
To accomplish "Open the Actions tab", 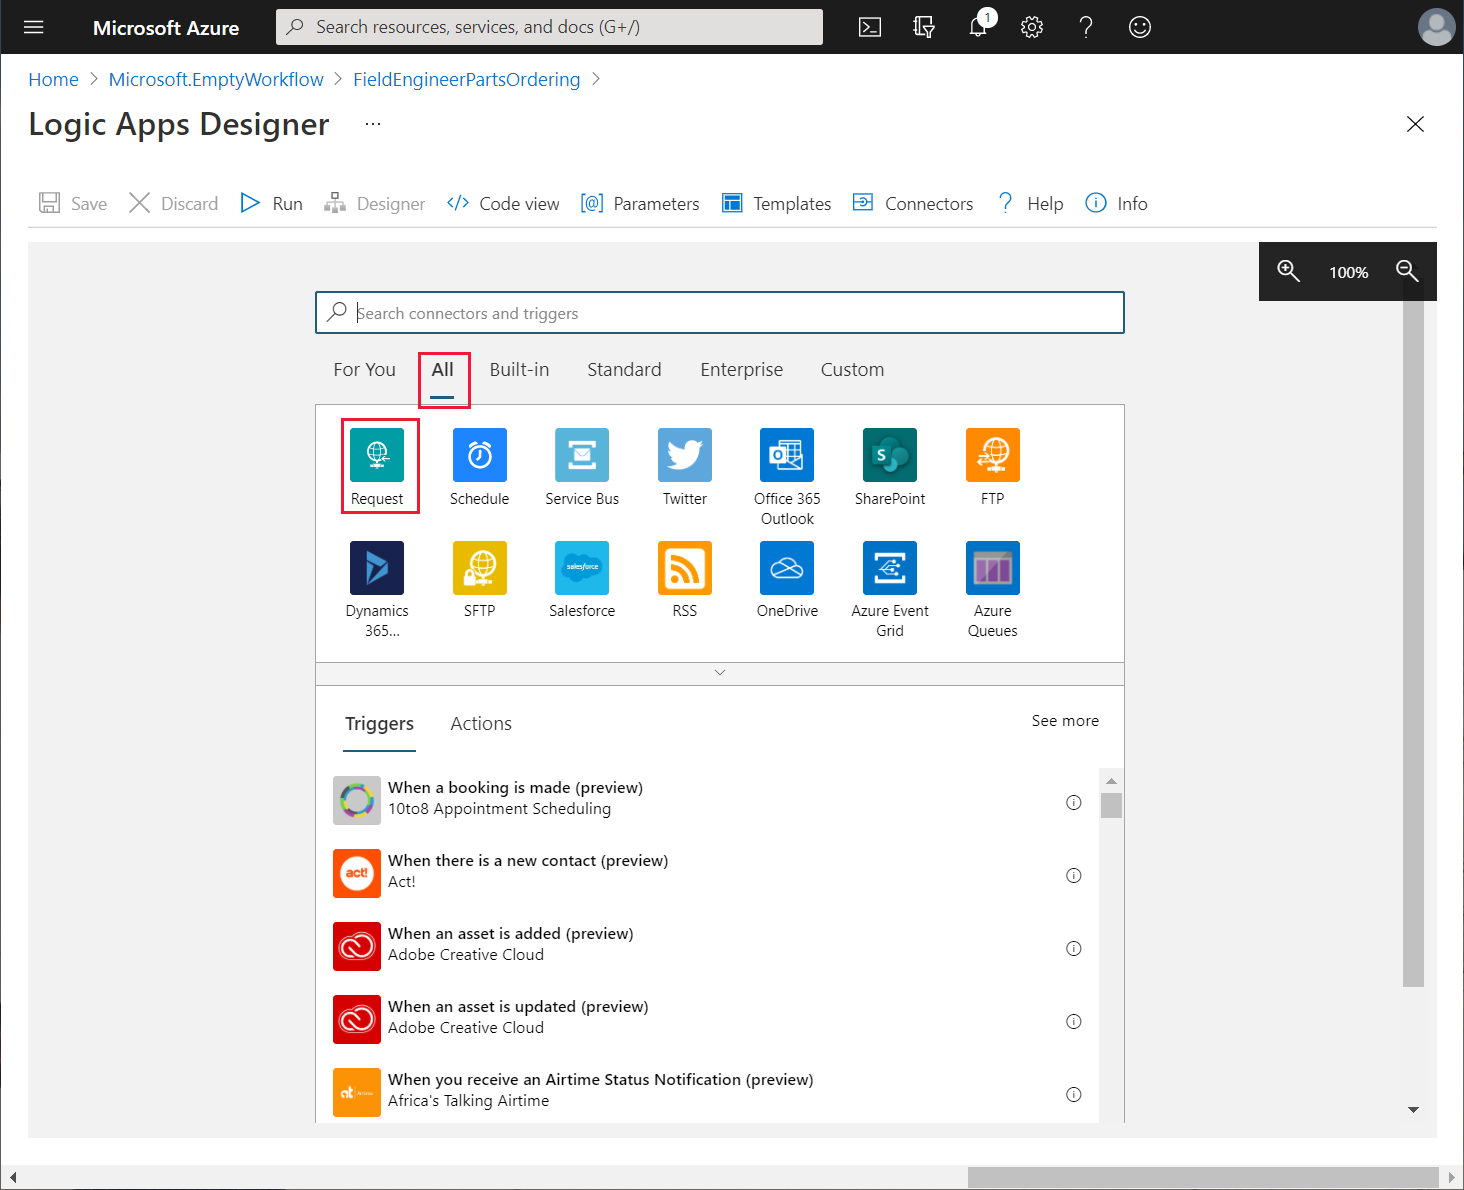I will [481, 724].
